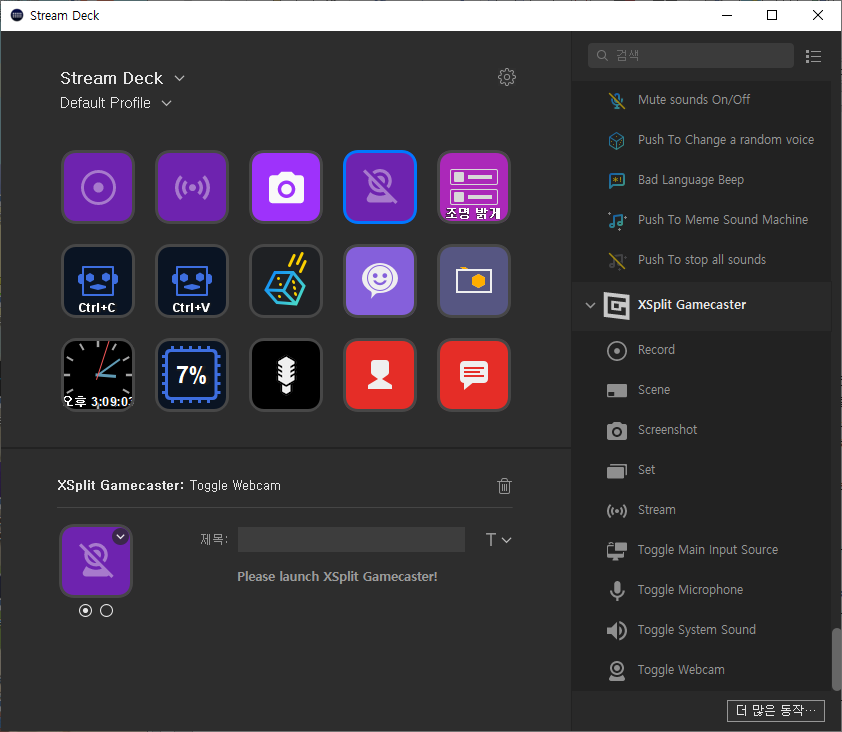This screenshot has height=732, width=842.
Task: Click the 더 많은 동작 button
Action: point(776,710)
